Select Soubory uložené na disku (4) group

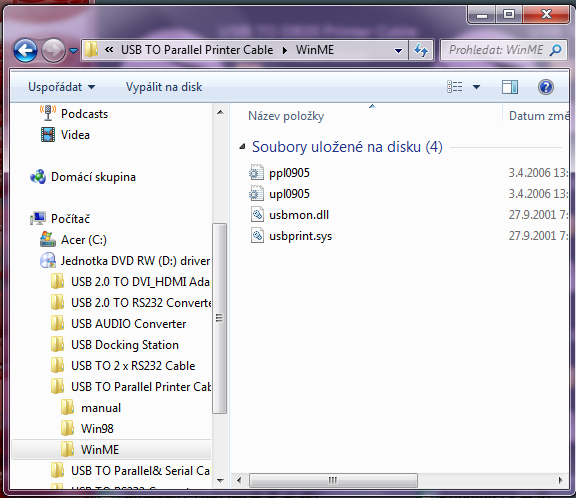[347, 147]
